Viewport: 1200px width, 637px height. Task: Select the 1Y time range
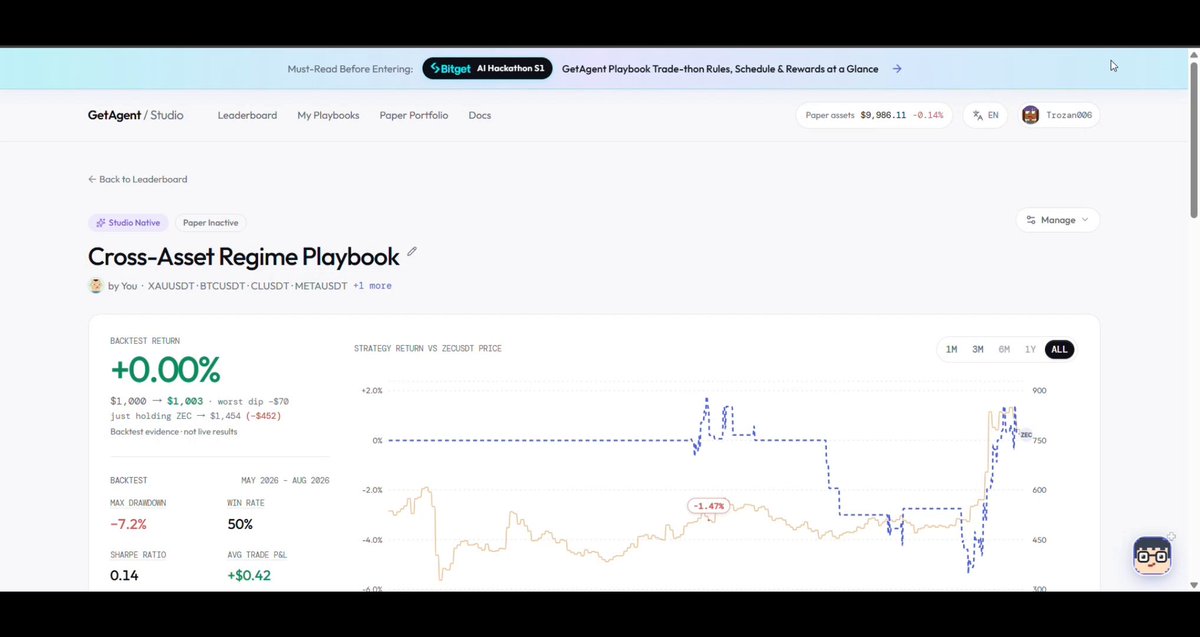click(1031, 349)
